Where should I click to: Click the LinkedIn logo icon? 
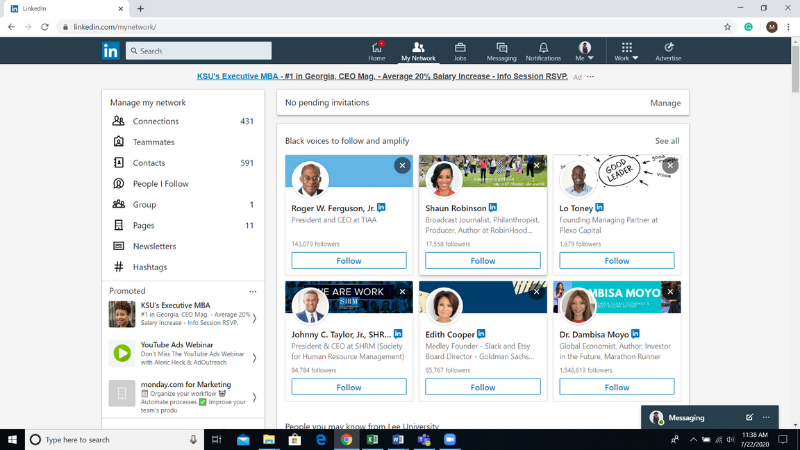point(110,51)
